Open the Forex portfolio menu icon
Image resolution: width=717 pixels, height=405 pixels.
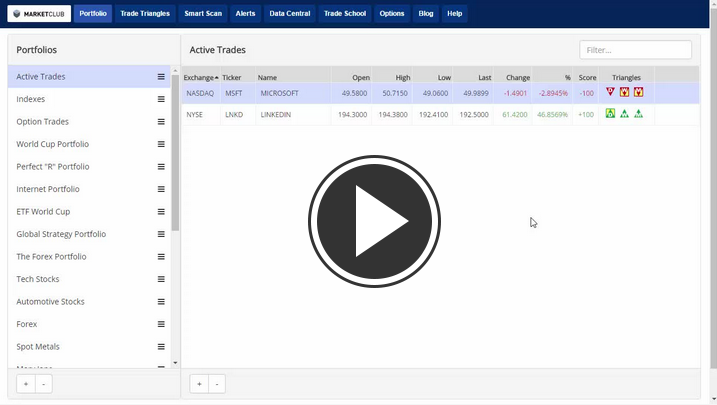click(x=161, y=324)
